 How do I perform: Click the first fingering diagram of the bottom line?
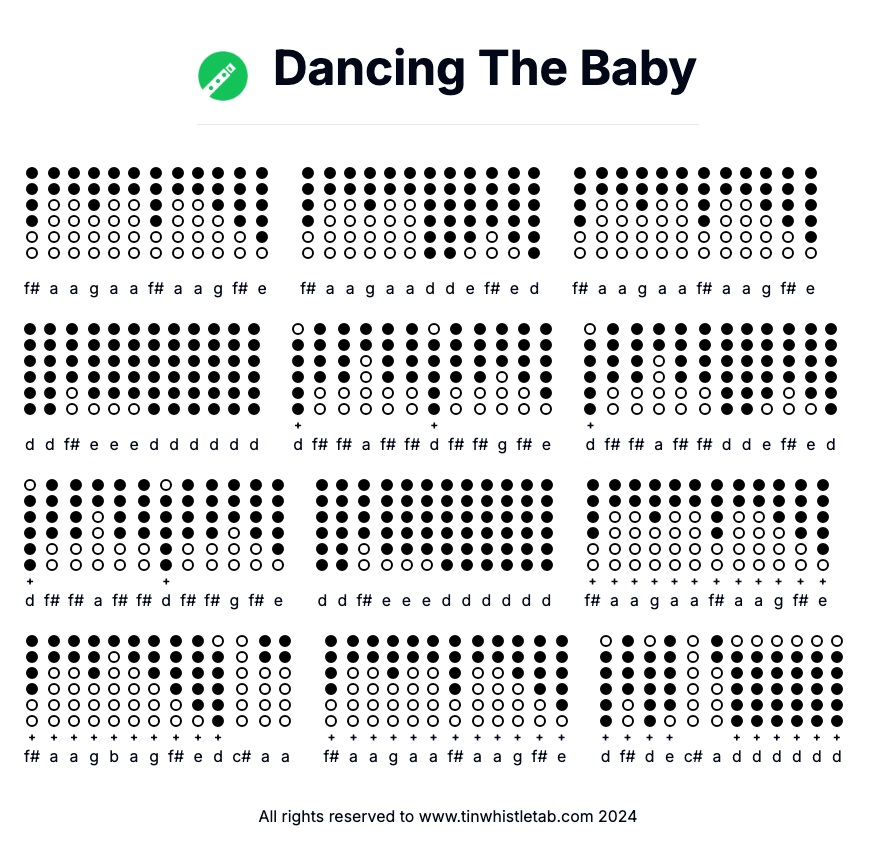(32, 680)
